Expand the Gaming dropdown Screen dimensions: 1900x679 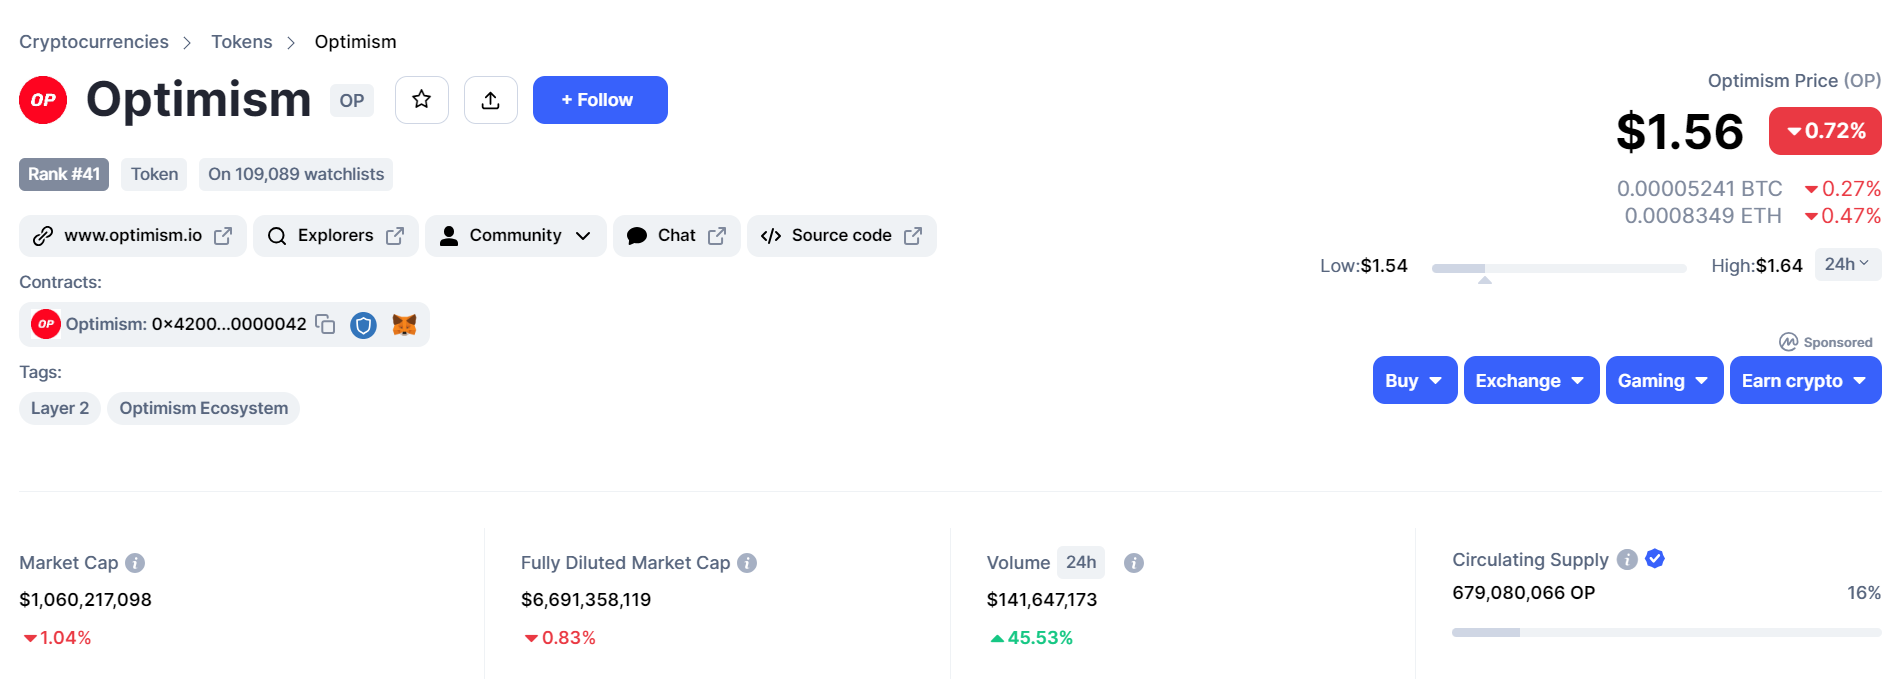pos(1664,380)
